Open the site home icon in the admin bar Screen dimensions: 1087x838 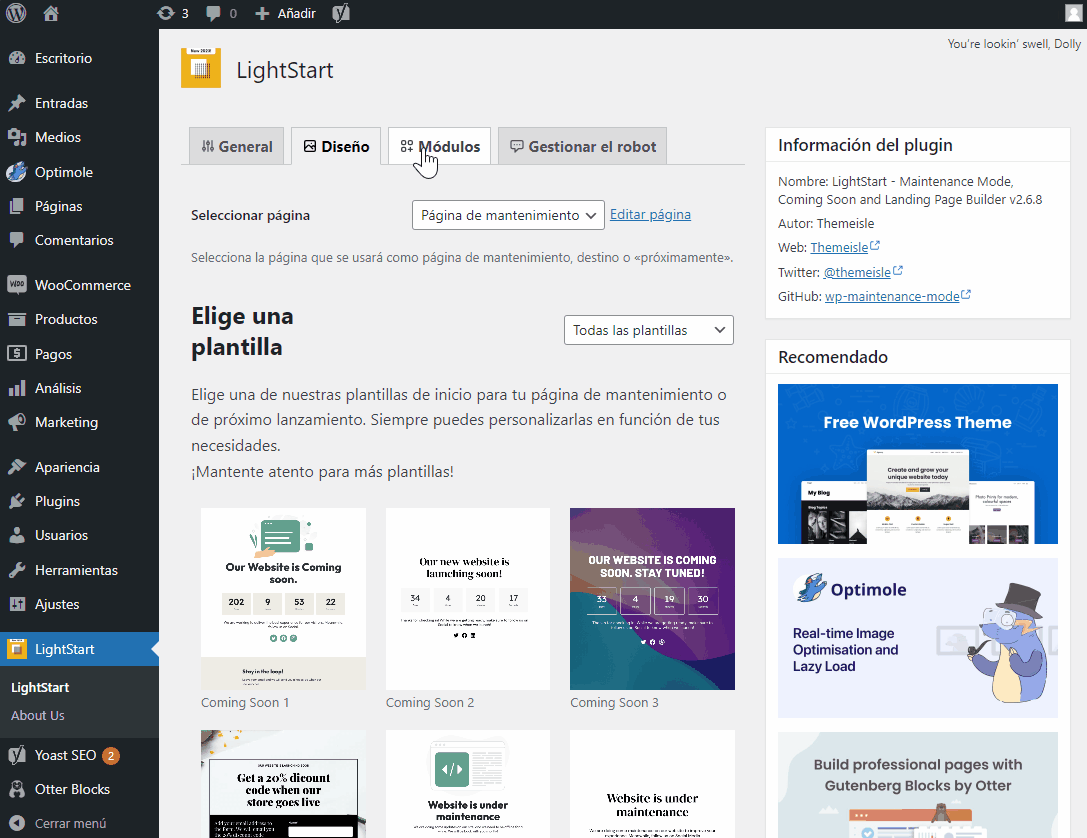pos(51,13)
